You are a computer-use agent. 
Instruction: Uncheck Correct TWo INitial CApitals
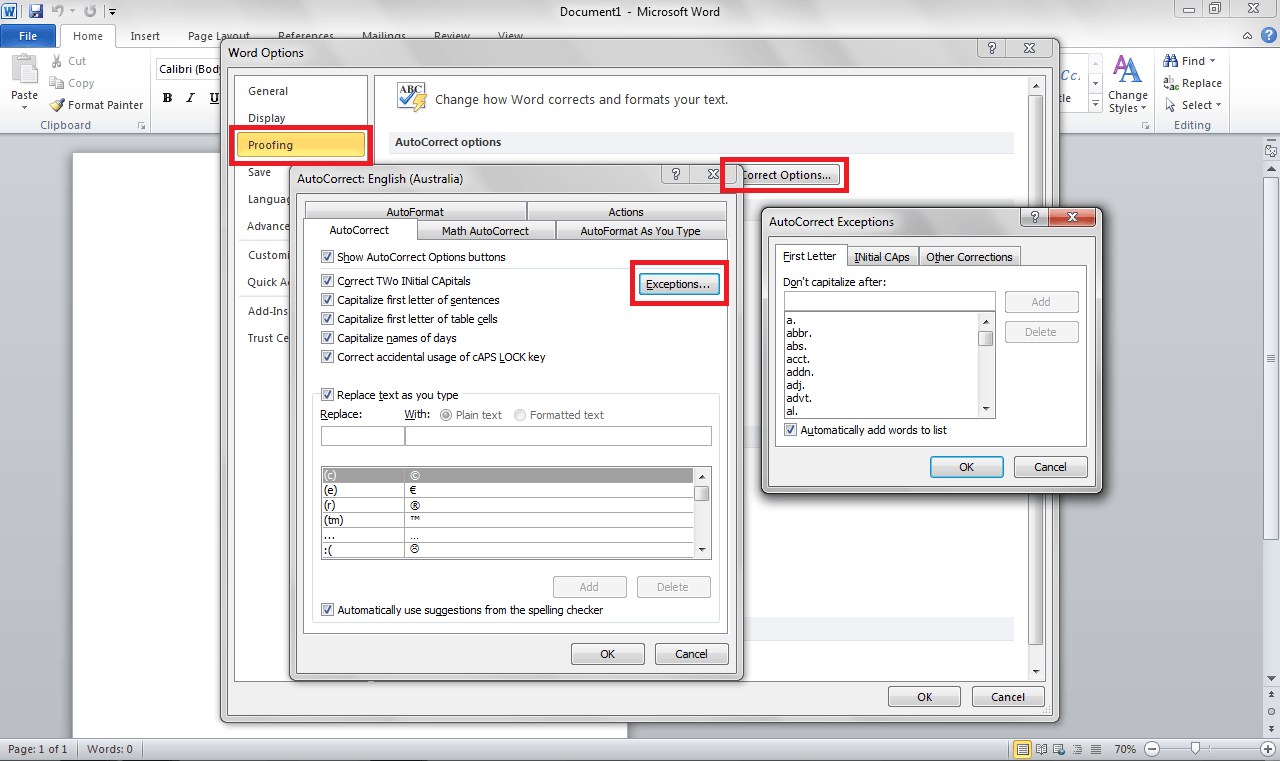tap(328, 281)
